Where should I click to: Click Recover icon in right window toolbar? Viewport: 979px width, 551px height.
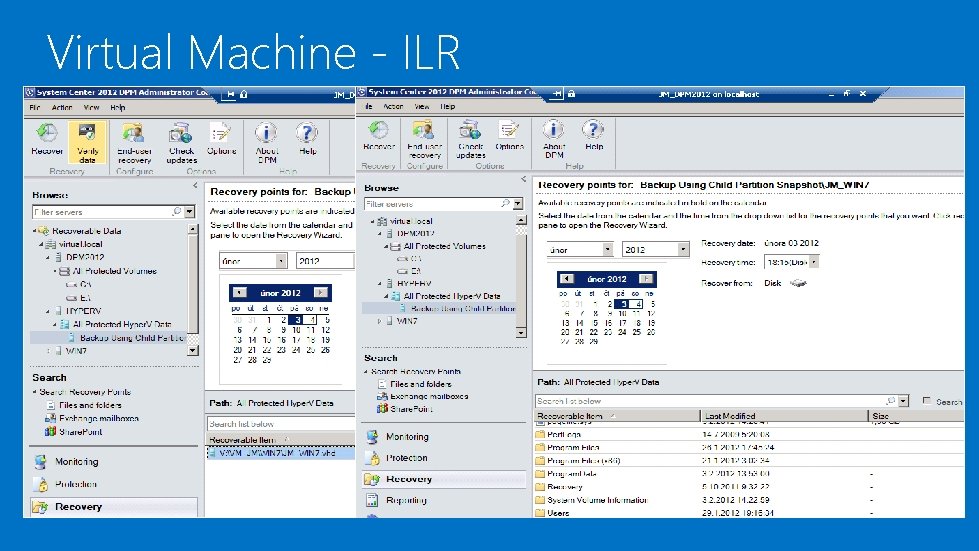point(378,135)
